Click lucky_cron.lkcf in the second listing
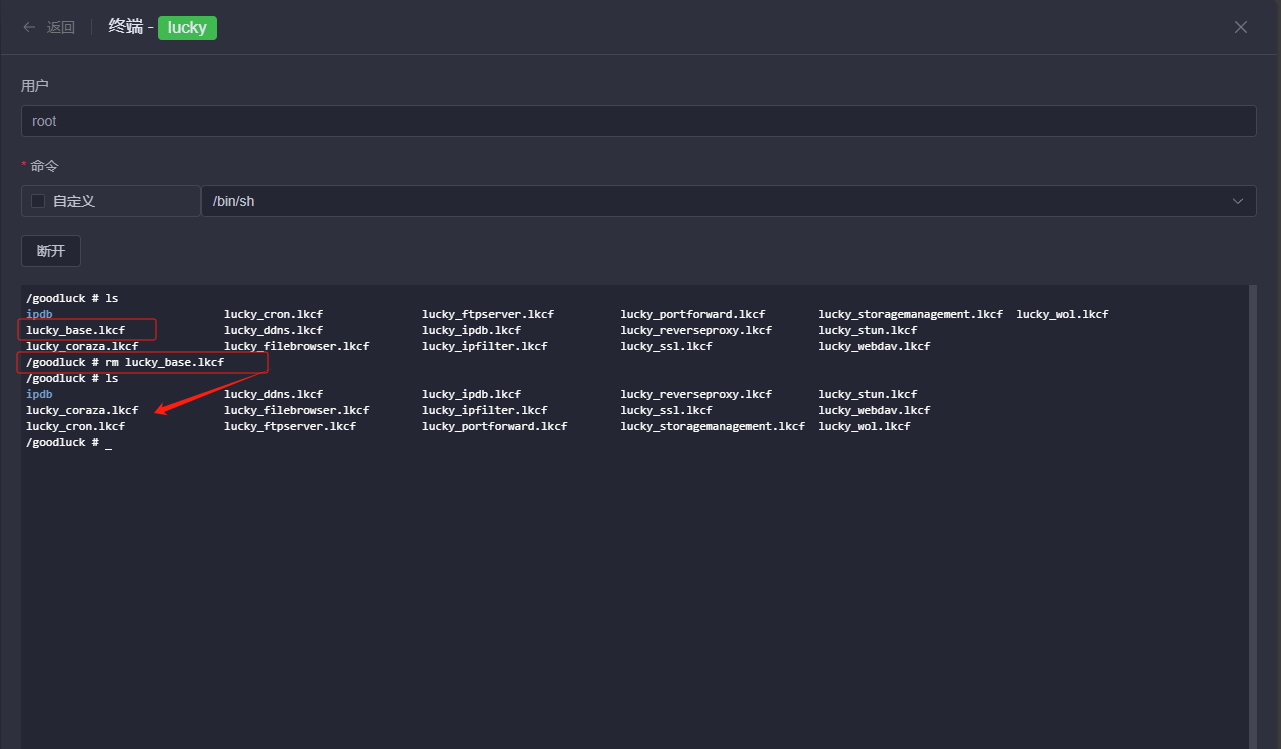 (76, 426)
